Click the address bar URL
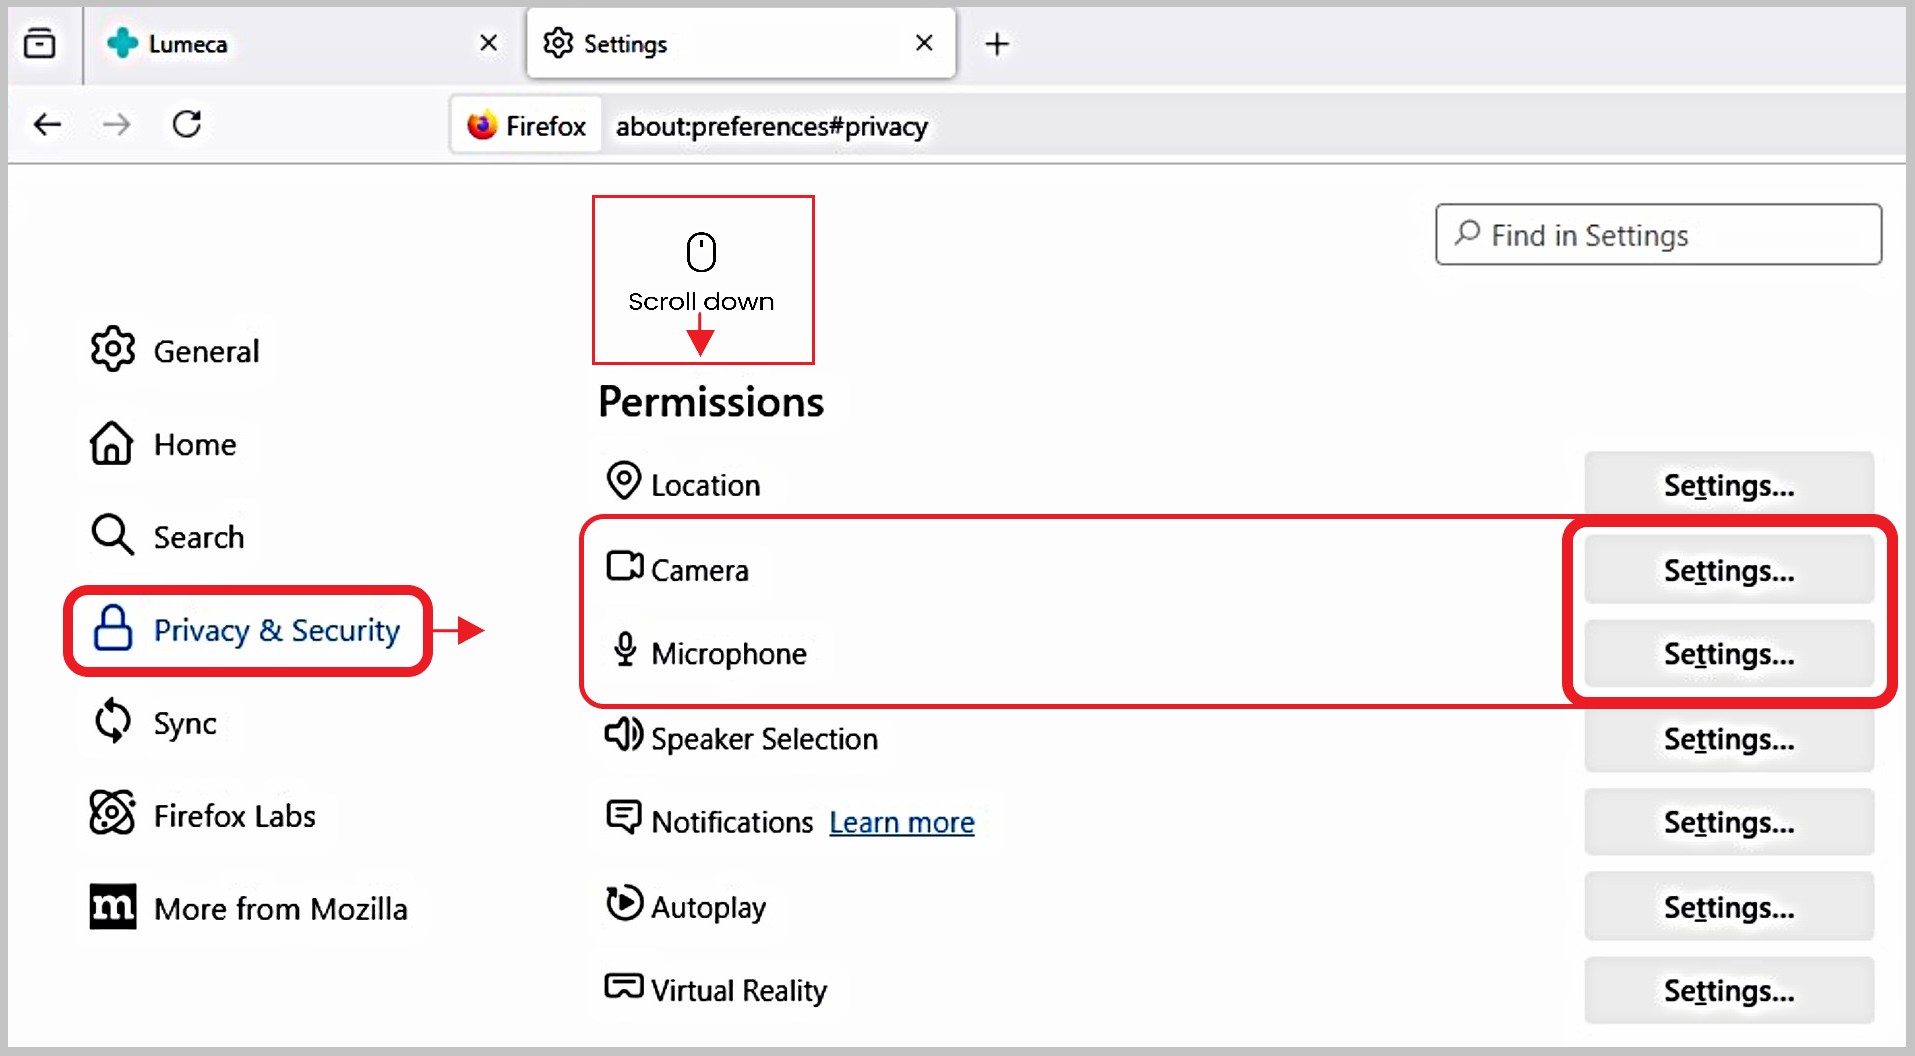1915x1056 pixels. click(x=771, y=126)
